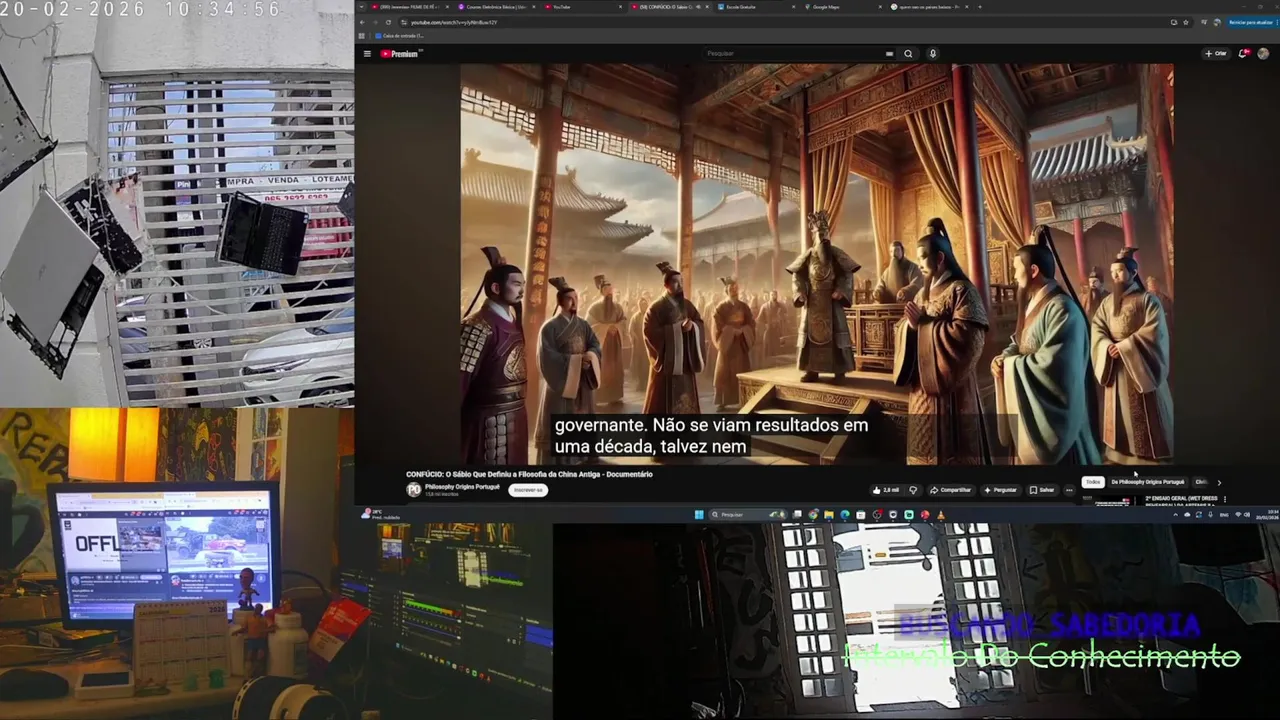Screen dimensions: 1280x720
Task: Click the magnifier search button on YouTube
Action: point(908,54)
